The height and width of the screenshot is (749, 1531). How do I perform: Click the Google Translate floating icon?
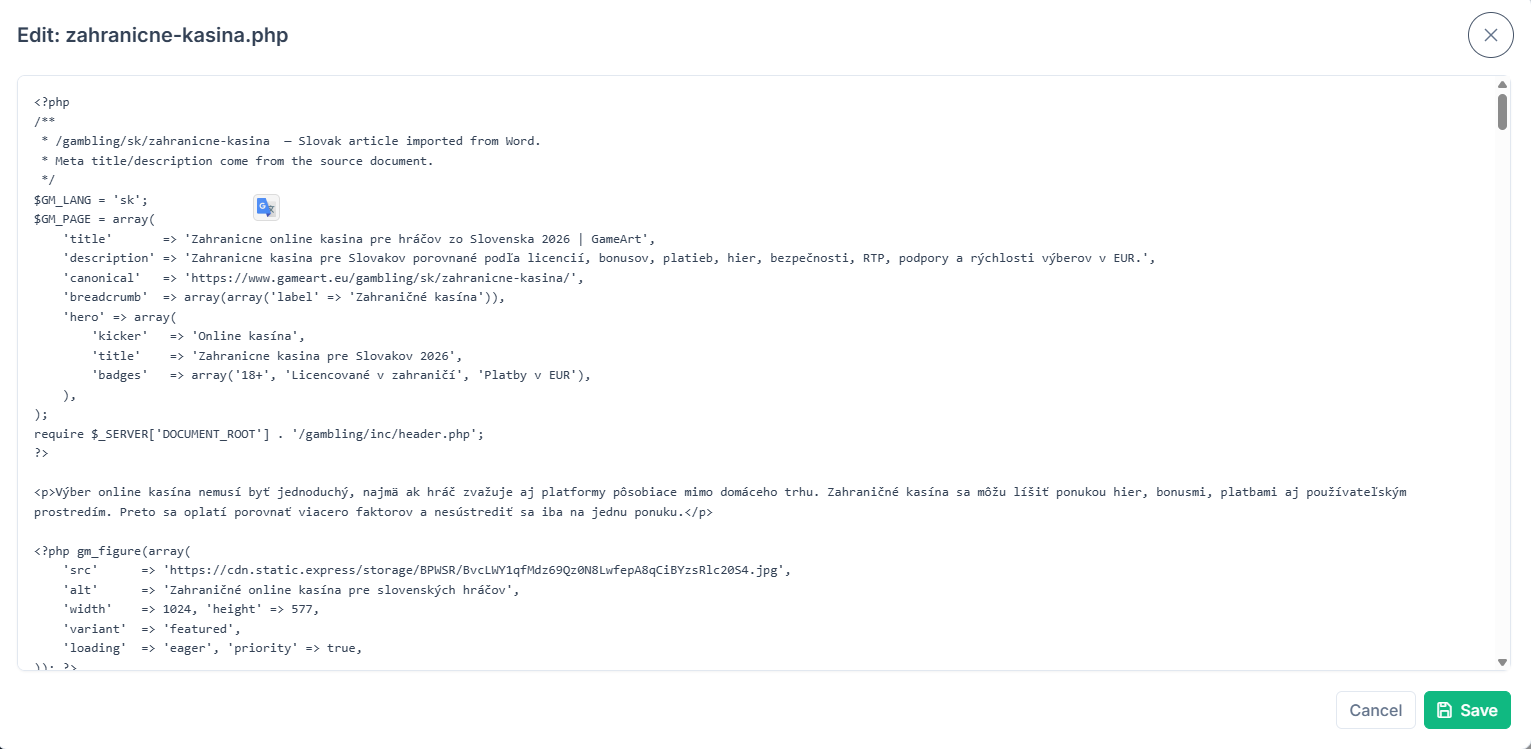click(266, 207)
